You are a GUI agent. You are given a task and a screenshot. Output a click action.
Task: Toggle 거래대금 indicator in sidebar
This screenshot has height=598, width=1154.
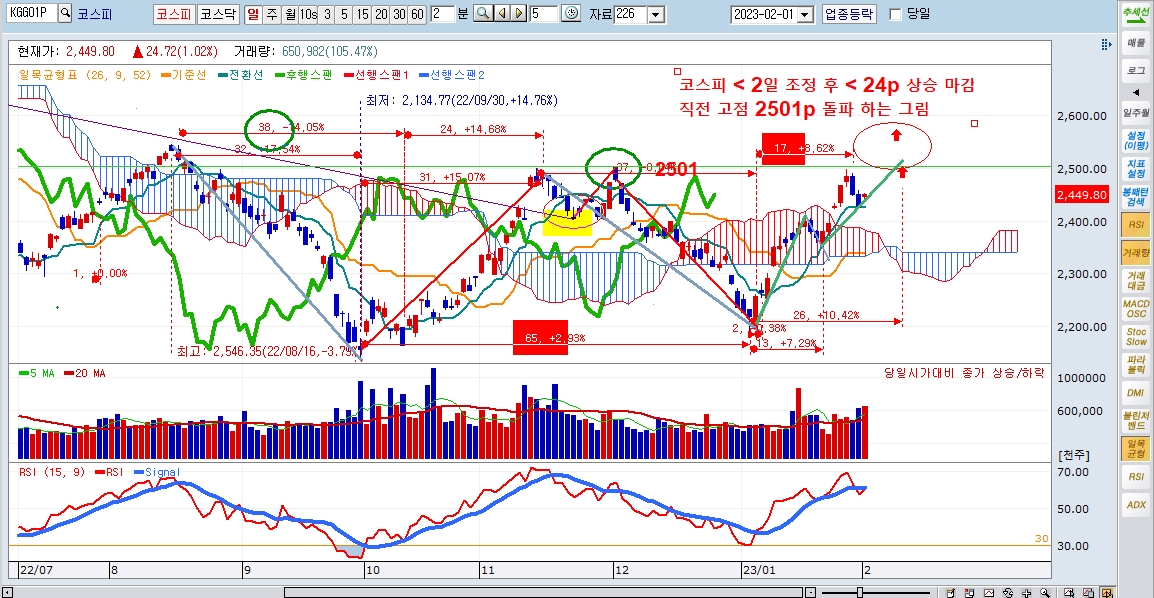tap(1136, 281)
